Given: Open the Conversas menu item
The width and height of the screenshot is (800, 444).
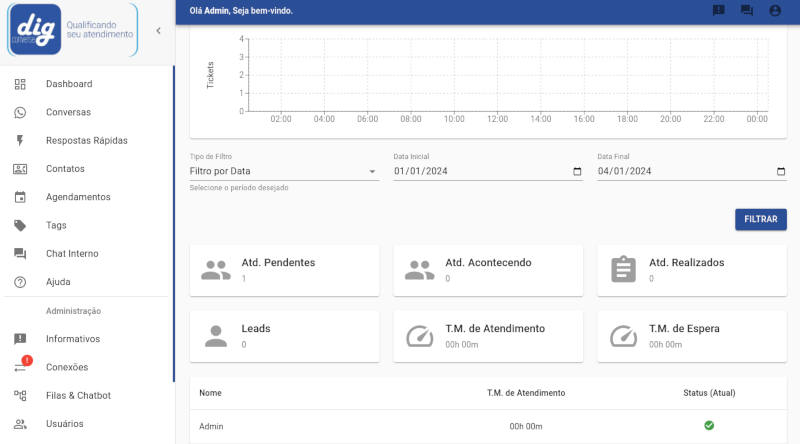Looking at the screenshot, I should (x=68, y=112).
